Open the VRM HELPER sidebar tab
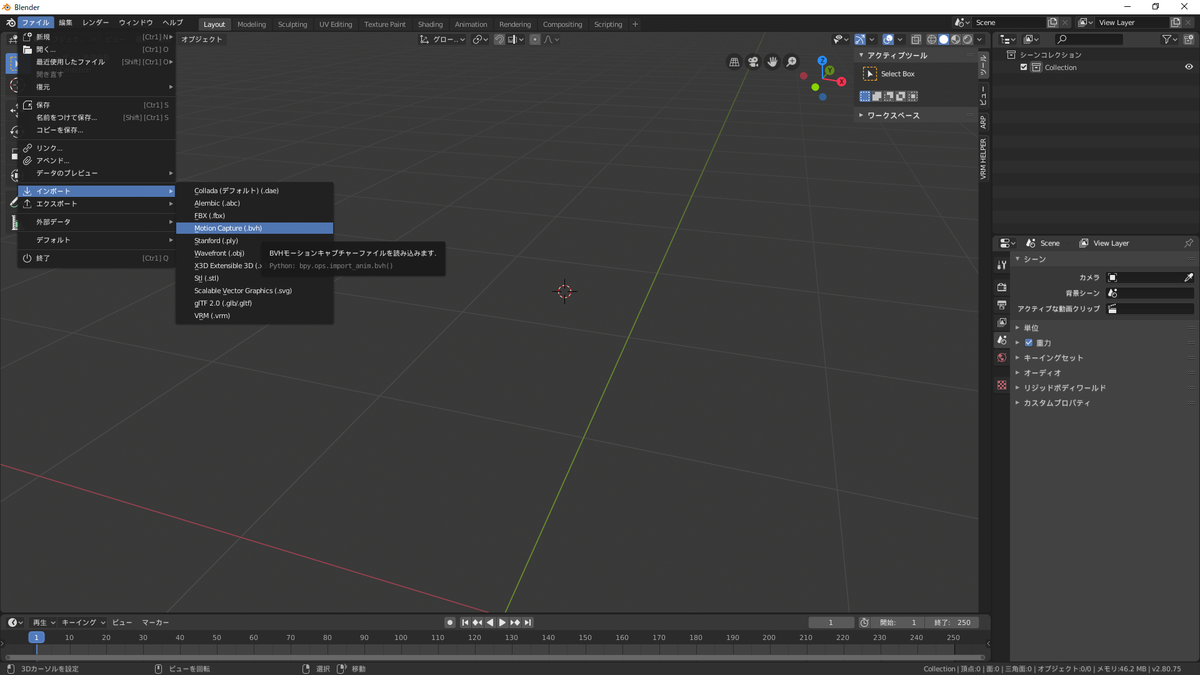Screen dimensions: 1200x675 coord(983,158)
